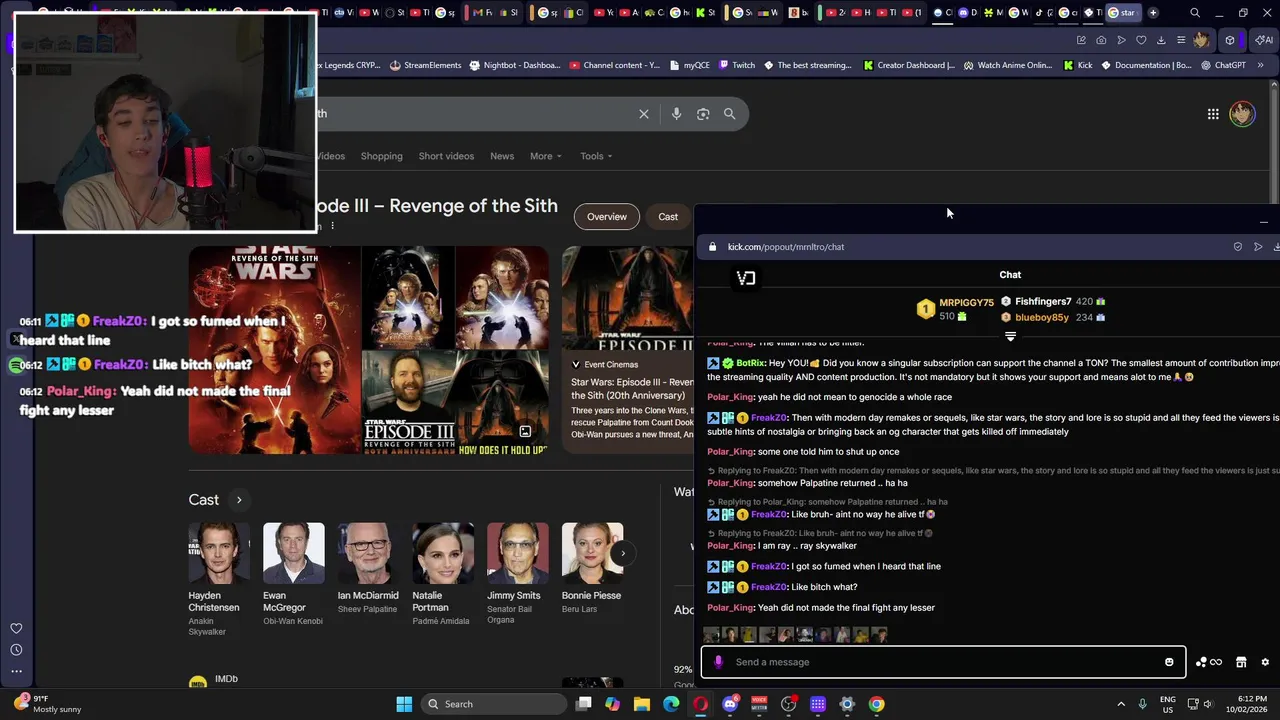Show more cast members with the carousel arrow
This screenshot has width=1280, height=720.
pyautogui.click(x=623, y=553)
